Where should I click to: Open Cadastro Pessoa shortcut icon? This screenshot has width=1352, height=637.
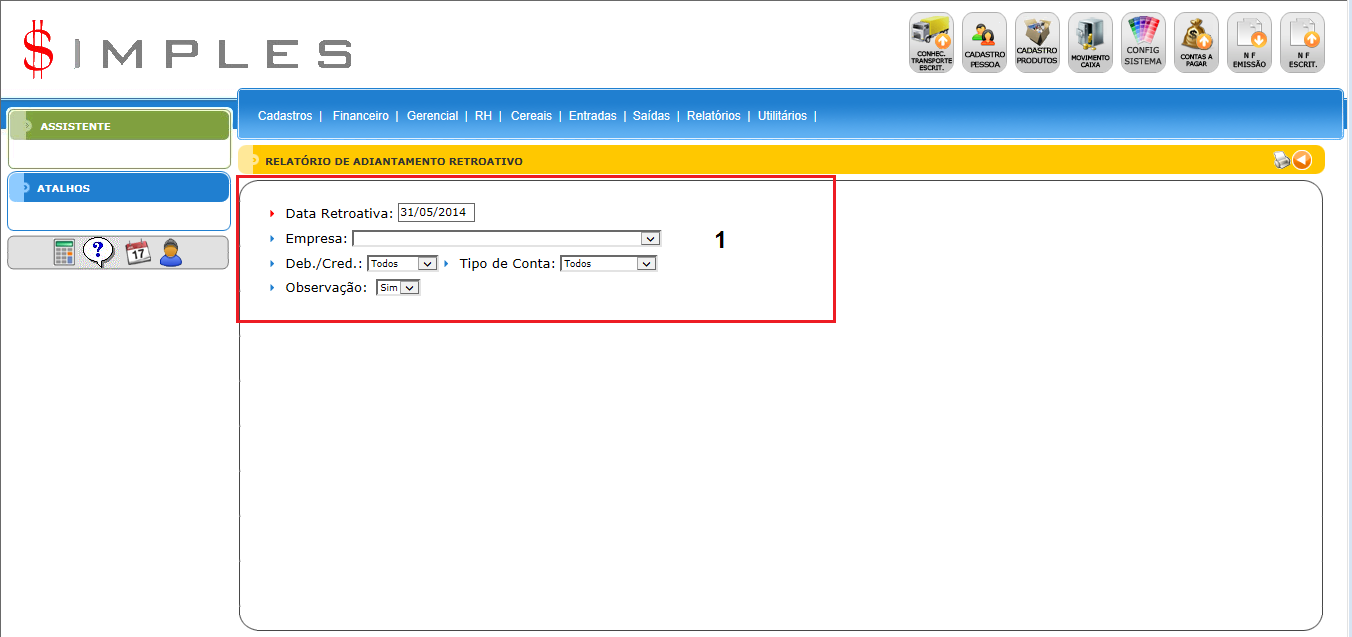tap(984, 42)
